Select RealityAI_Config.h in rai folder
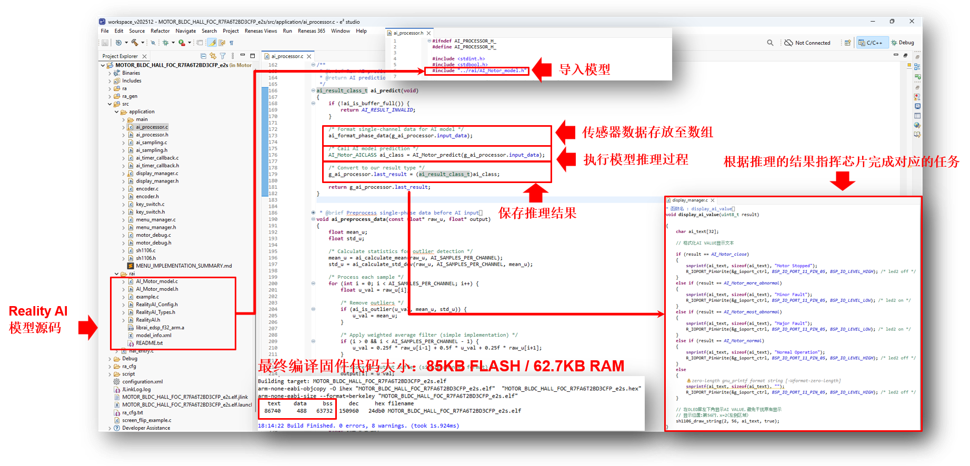The width and height of the screenshot is (970, 466). (156, 304)
